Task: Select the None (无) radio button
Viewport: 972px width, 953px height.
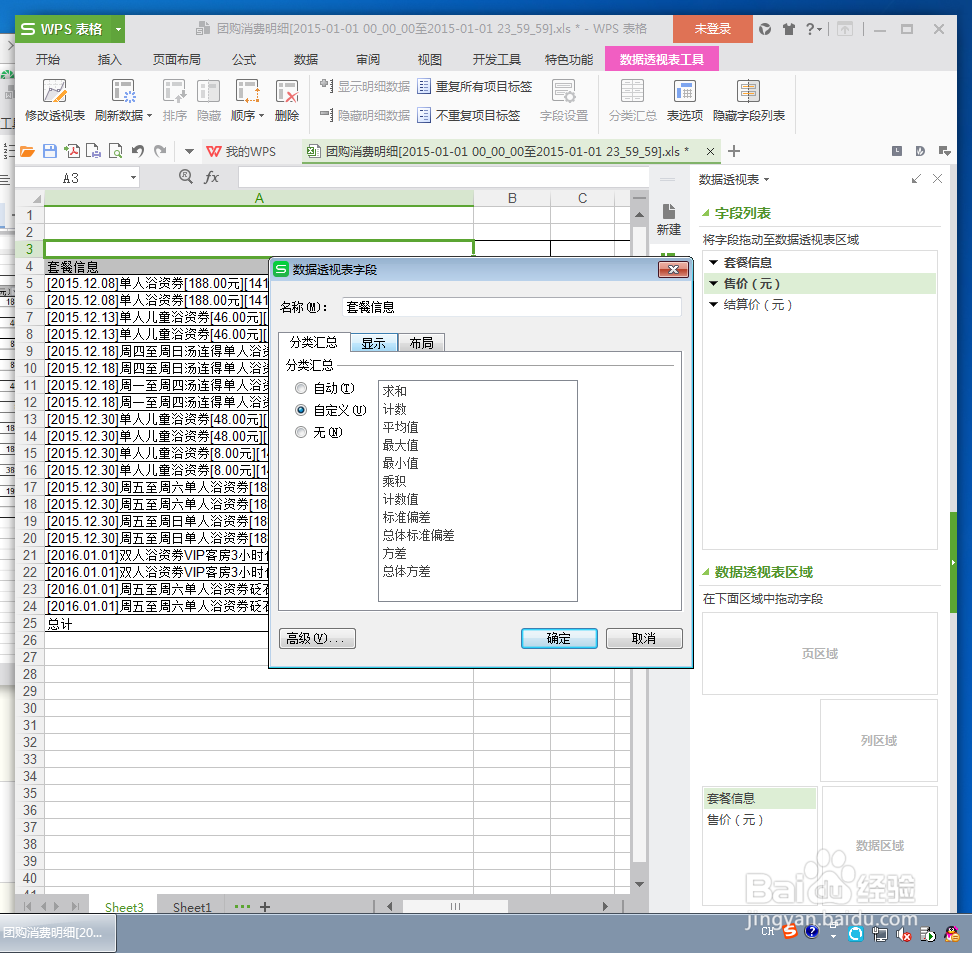Action: tap(301, 432)
